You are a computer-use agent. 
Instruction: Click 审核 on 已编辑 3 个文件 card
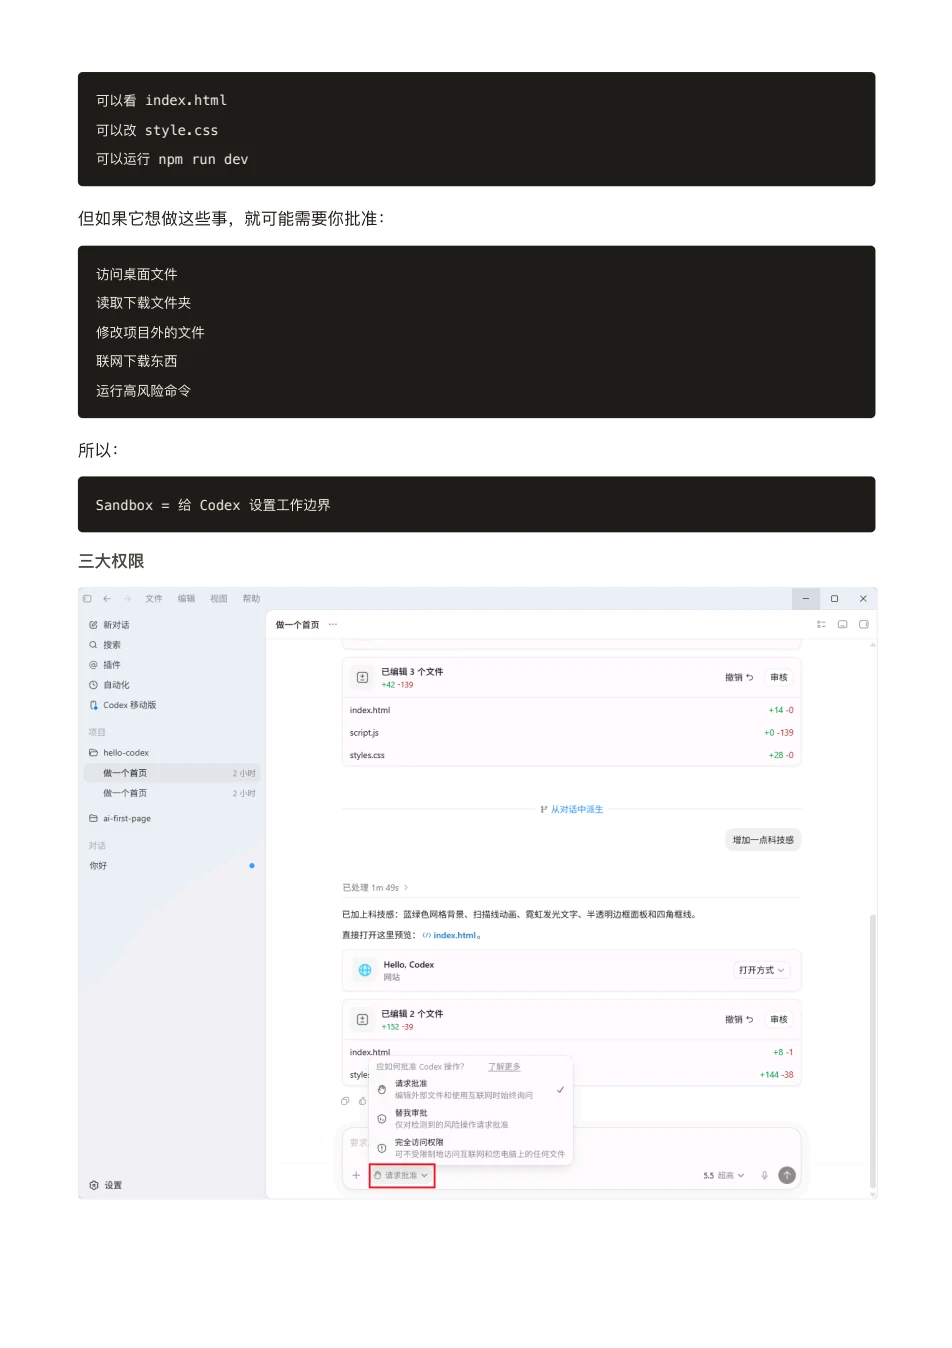click(x=779, y=678)
